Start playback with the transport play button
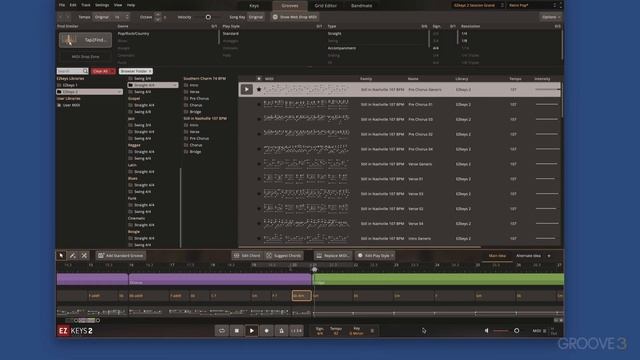This screenshot has width=640, height=360. (x=251, y=331)
